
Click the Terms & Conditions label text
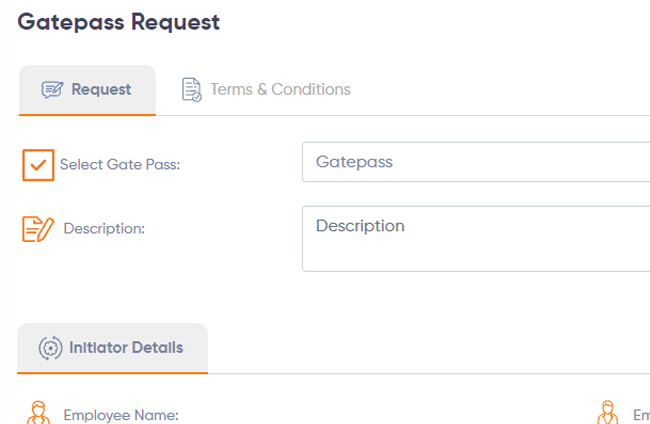pyautogui.click(x=281, y=90)
